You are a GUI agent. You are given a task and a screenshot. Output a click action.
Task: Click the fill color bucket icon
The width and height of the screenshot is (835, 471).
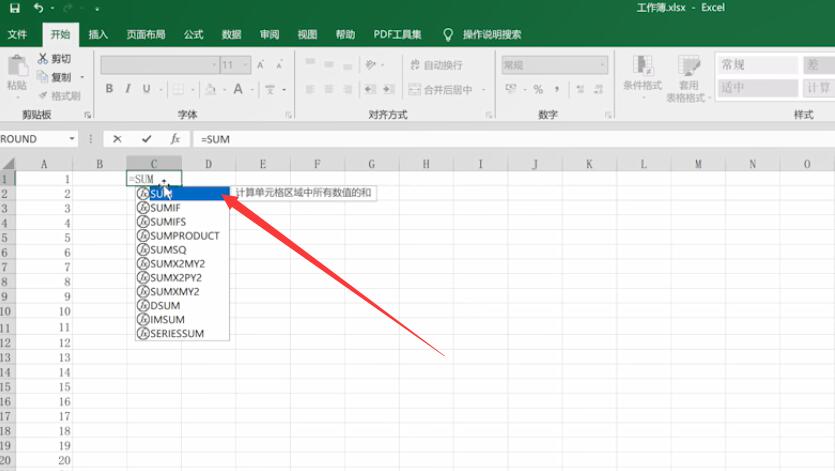[x=210, y=89]
